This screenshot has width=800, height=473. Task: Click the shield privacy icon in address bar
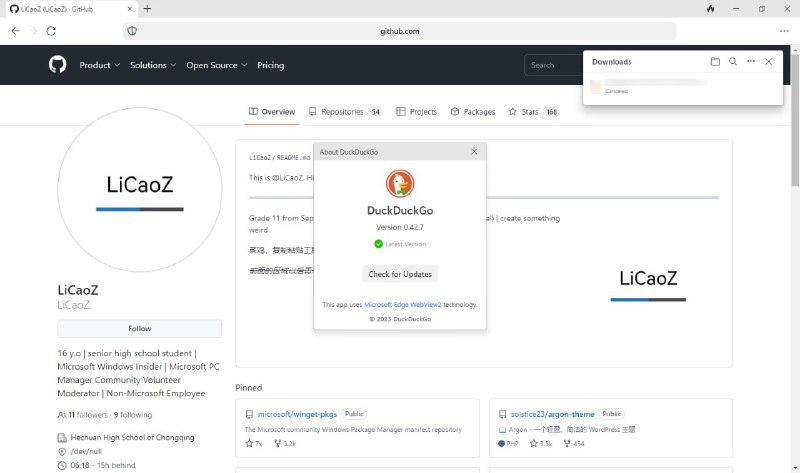pos(131,31)
